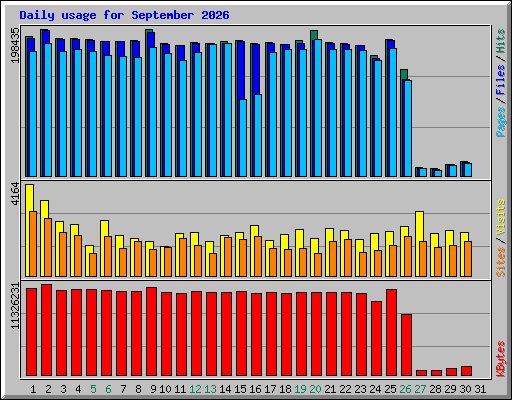Click the cyan pages bar for day 15

click(x=243, y=138)
